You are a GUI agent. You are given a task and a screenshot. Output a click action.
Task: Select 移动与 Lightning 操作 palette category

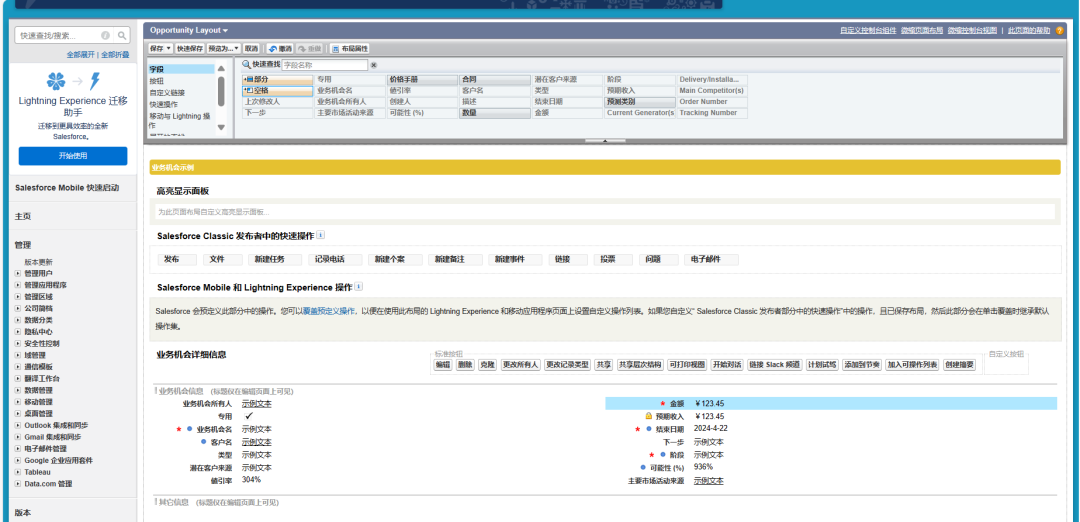coord(180,121)
